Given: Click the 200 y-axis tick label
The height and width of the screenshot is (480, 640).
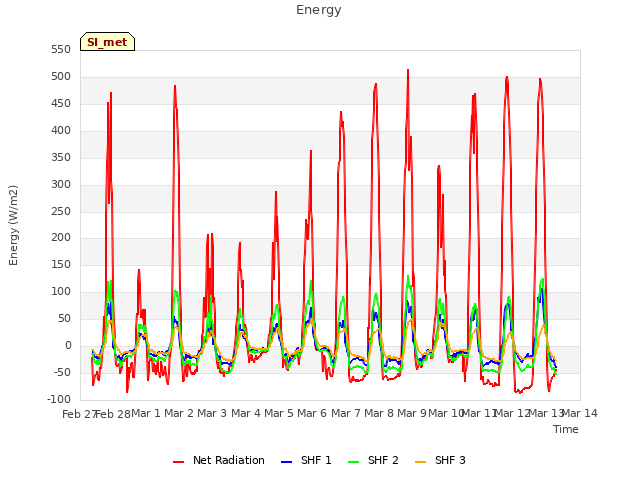Looking at the screenshot, I should tap(61, 238).
